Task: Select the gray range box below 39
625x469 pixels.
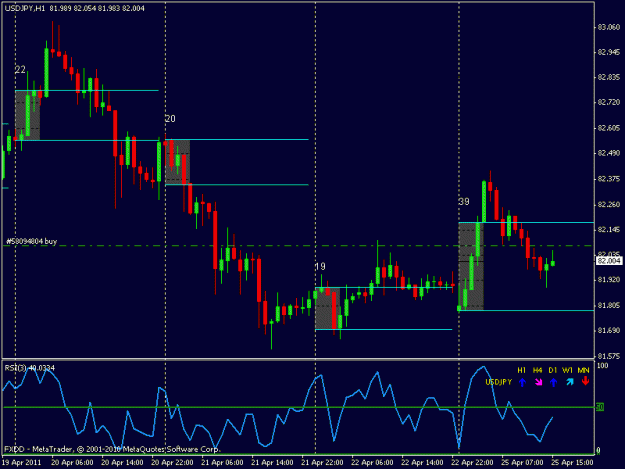Action: point(471,266)
